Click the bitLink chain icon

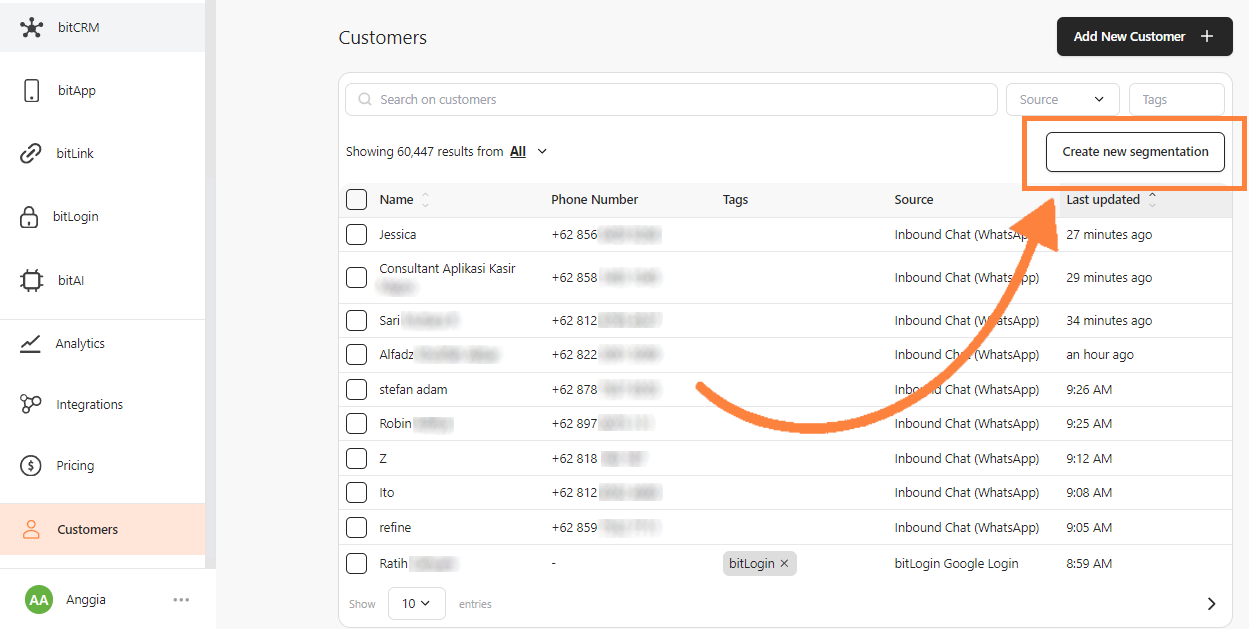(31, 153)
